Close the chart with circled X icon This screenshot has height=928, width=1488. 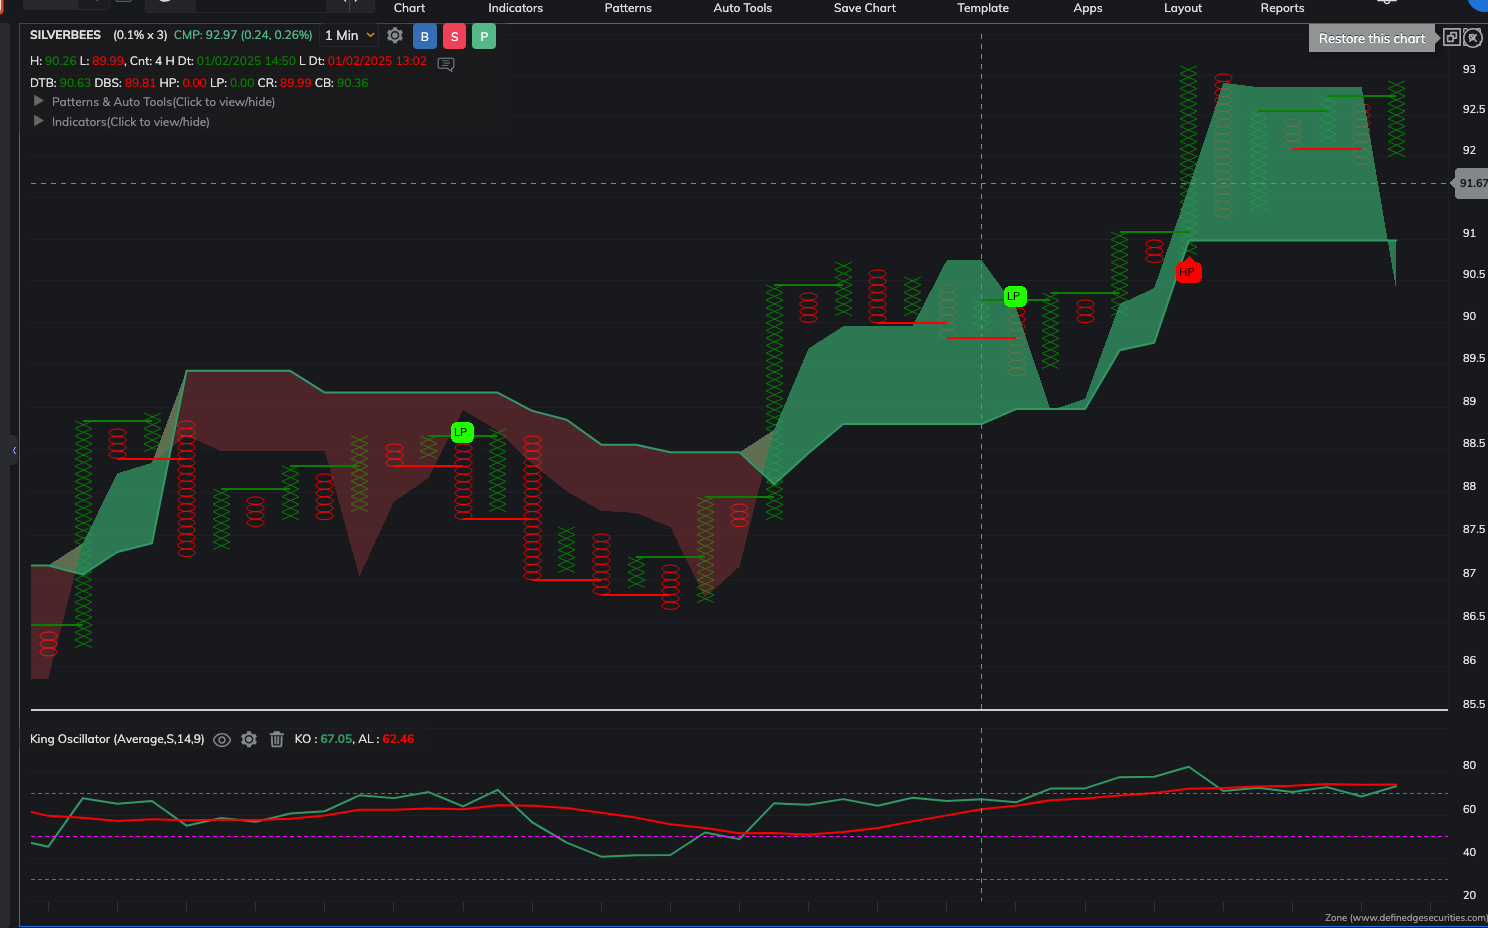pyautogui.click(x=1473, y=37)
